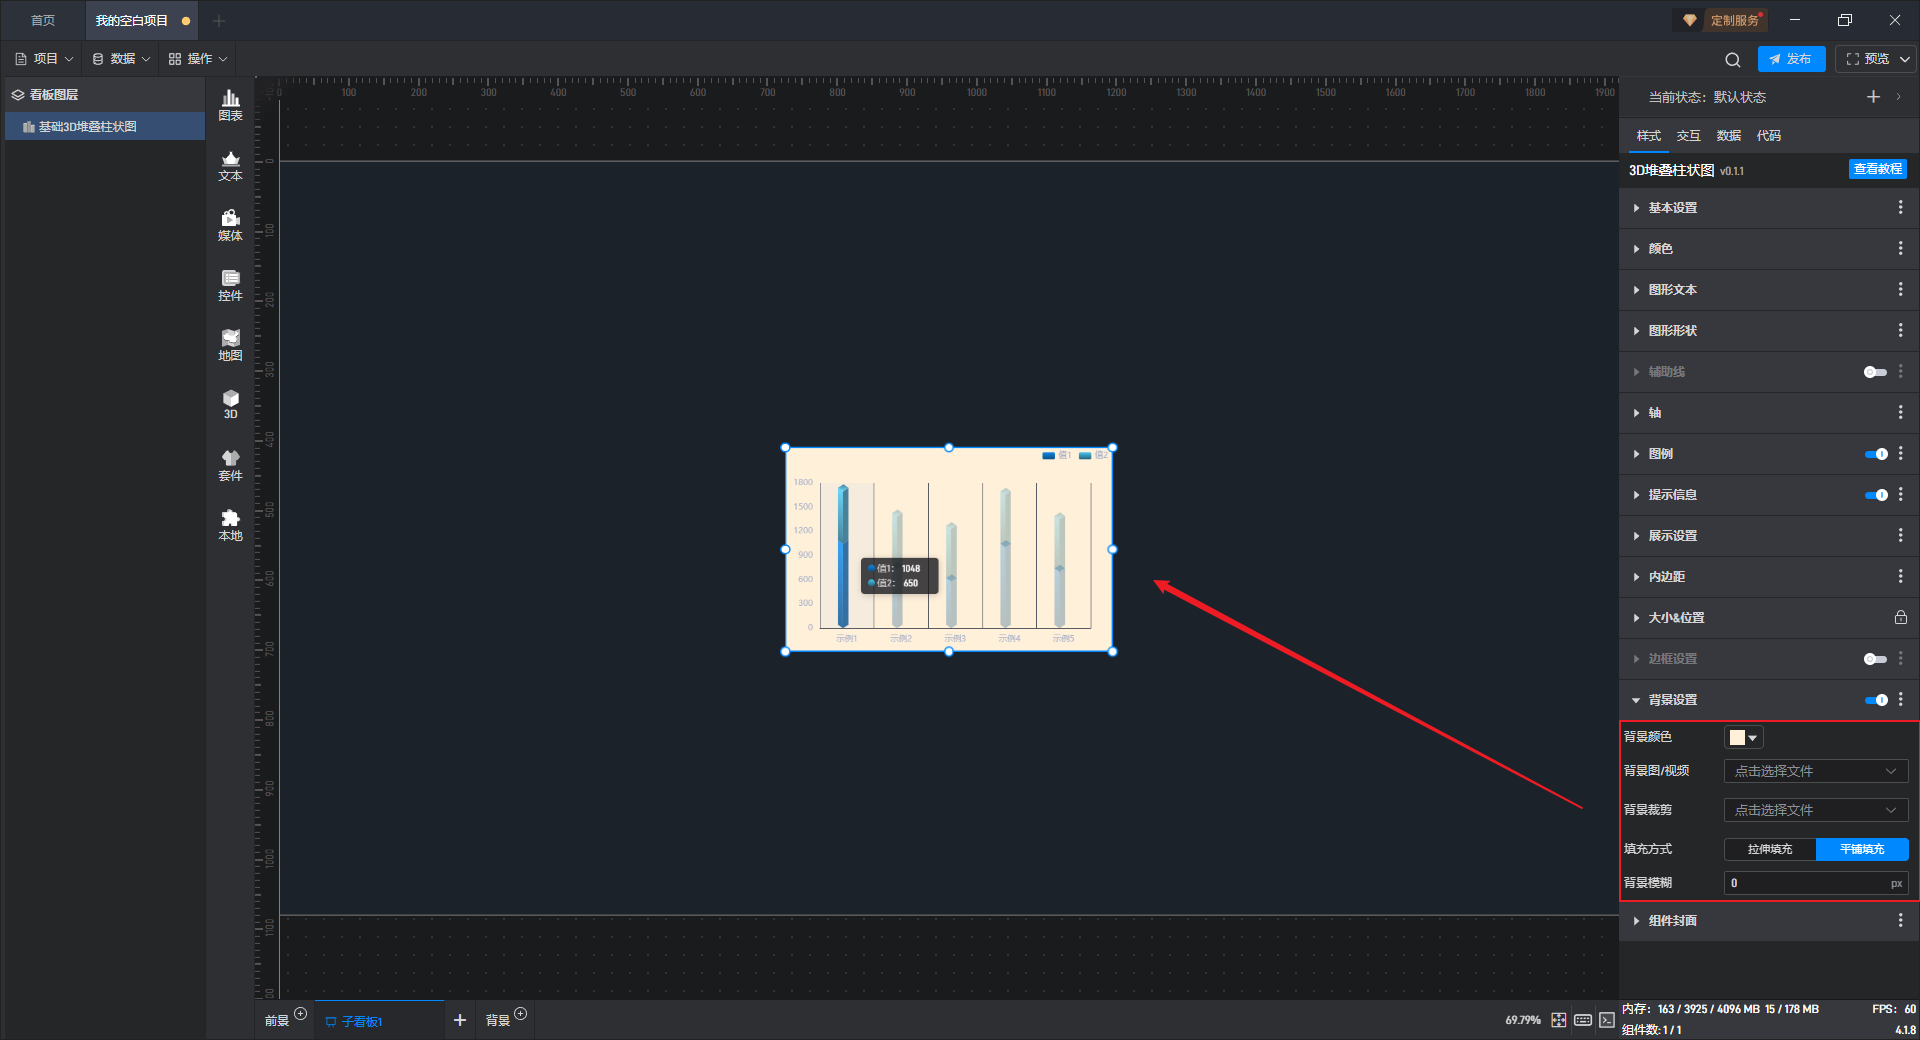
Task: Click the 3D stacked bar chart on canvas
Action: click(x=948, y=549)
